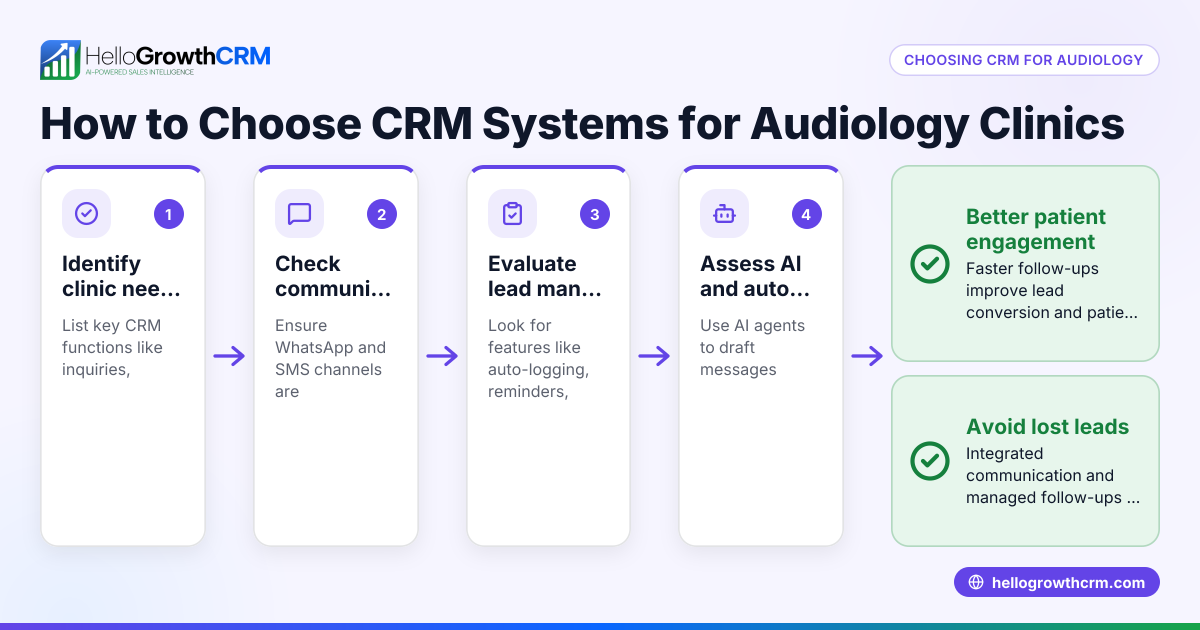Click the checkmark circle icon in step 1 card

pyautogui.click(x=87, y=213)
